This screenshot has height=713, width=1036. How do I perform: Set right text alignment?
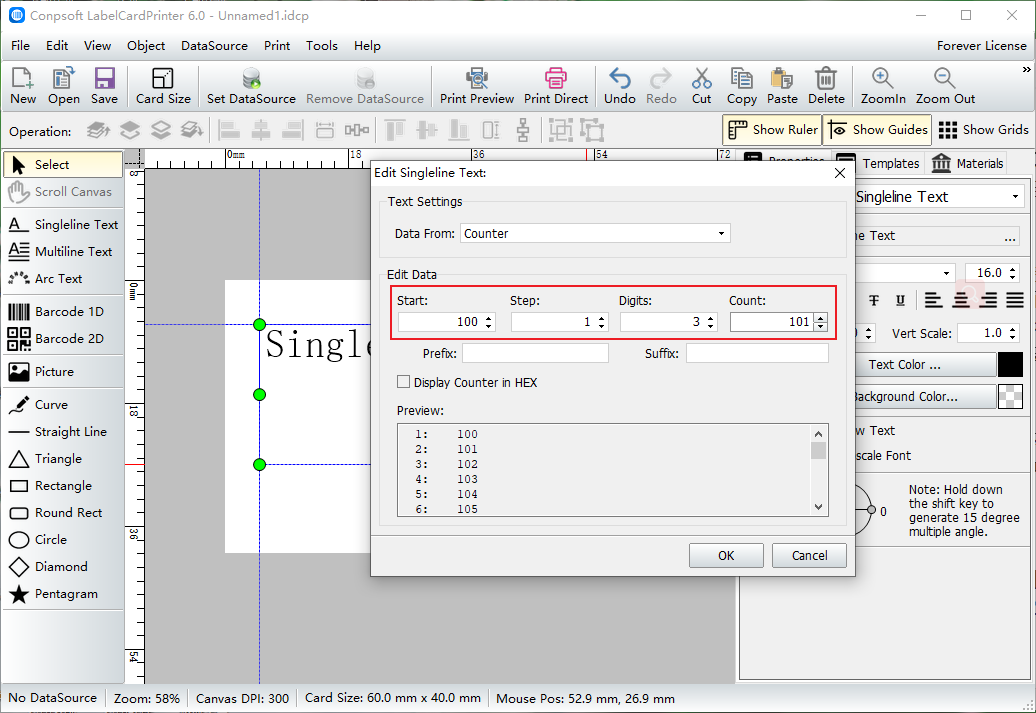tap(988, 301)
